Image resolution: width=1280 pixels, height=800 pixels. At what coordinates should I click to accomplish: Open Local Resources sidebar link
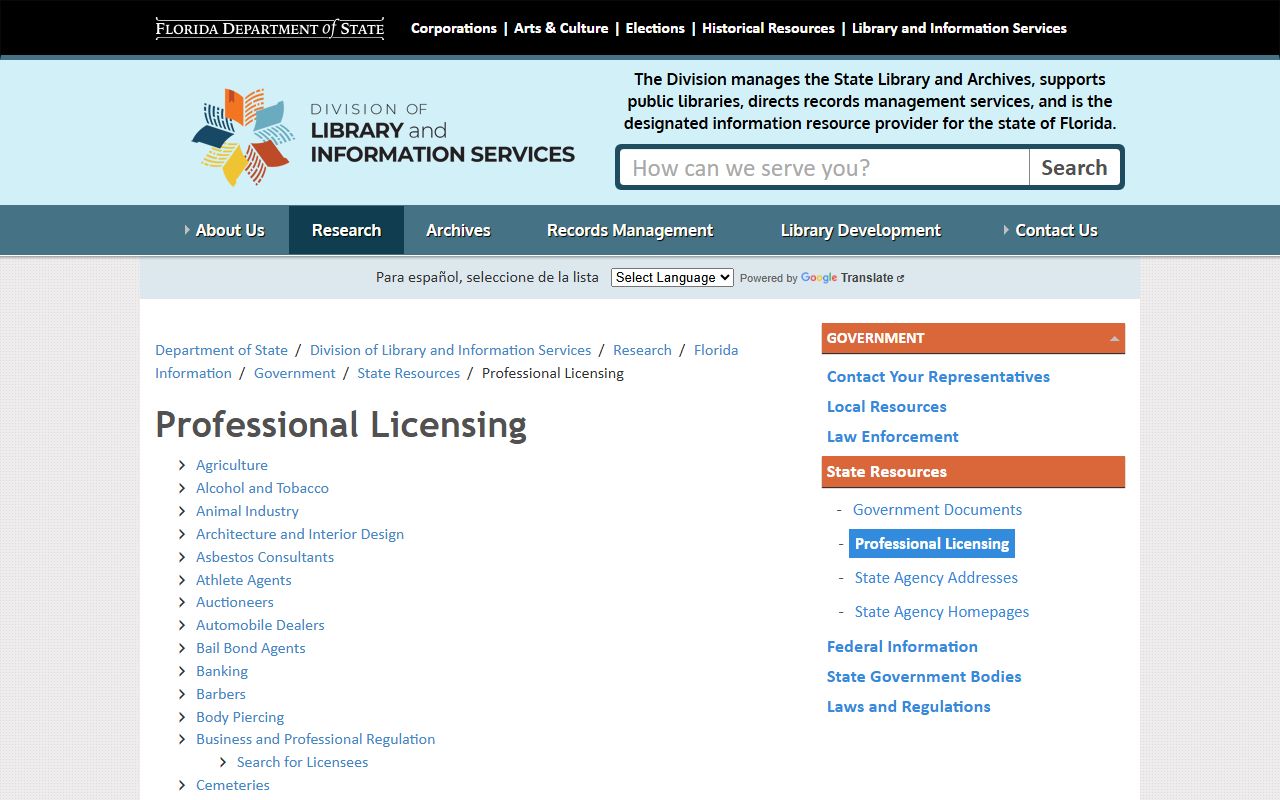[886, 407]
